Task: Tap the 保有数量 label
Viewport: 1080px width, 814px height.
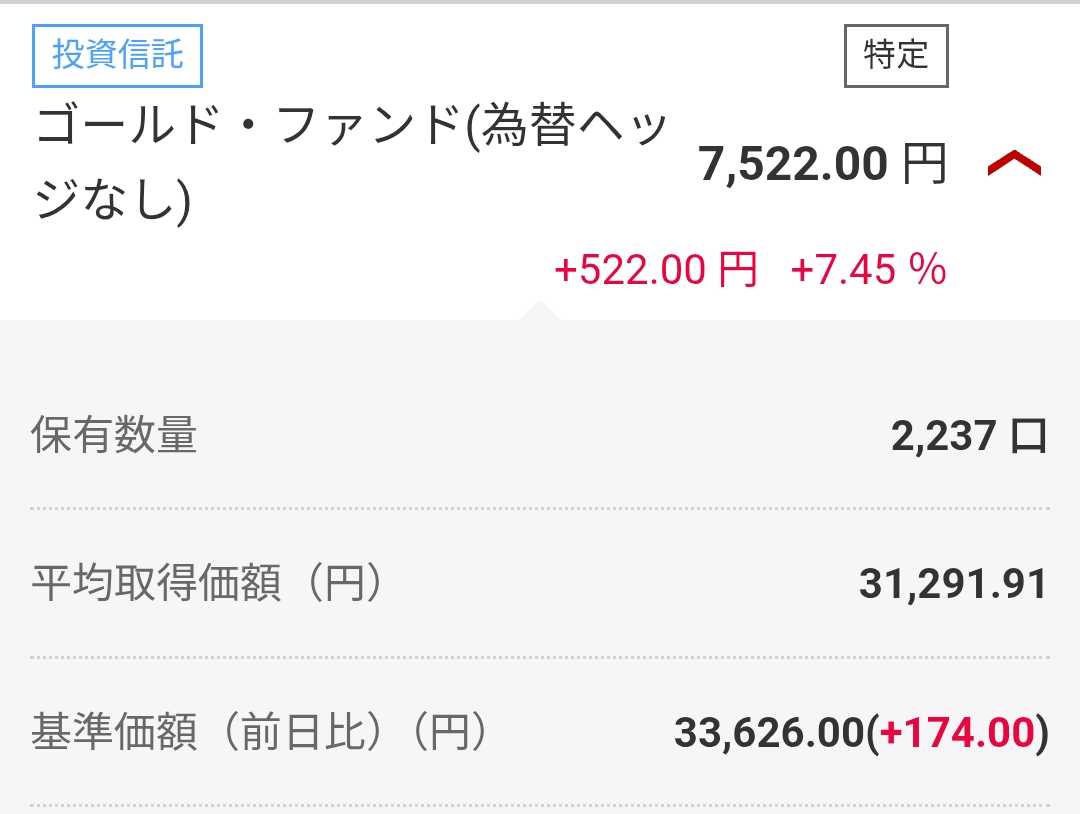Action: coord(115,436)
